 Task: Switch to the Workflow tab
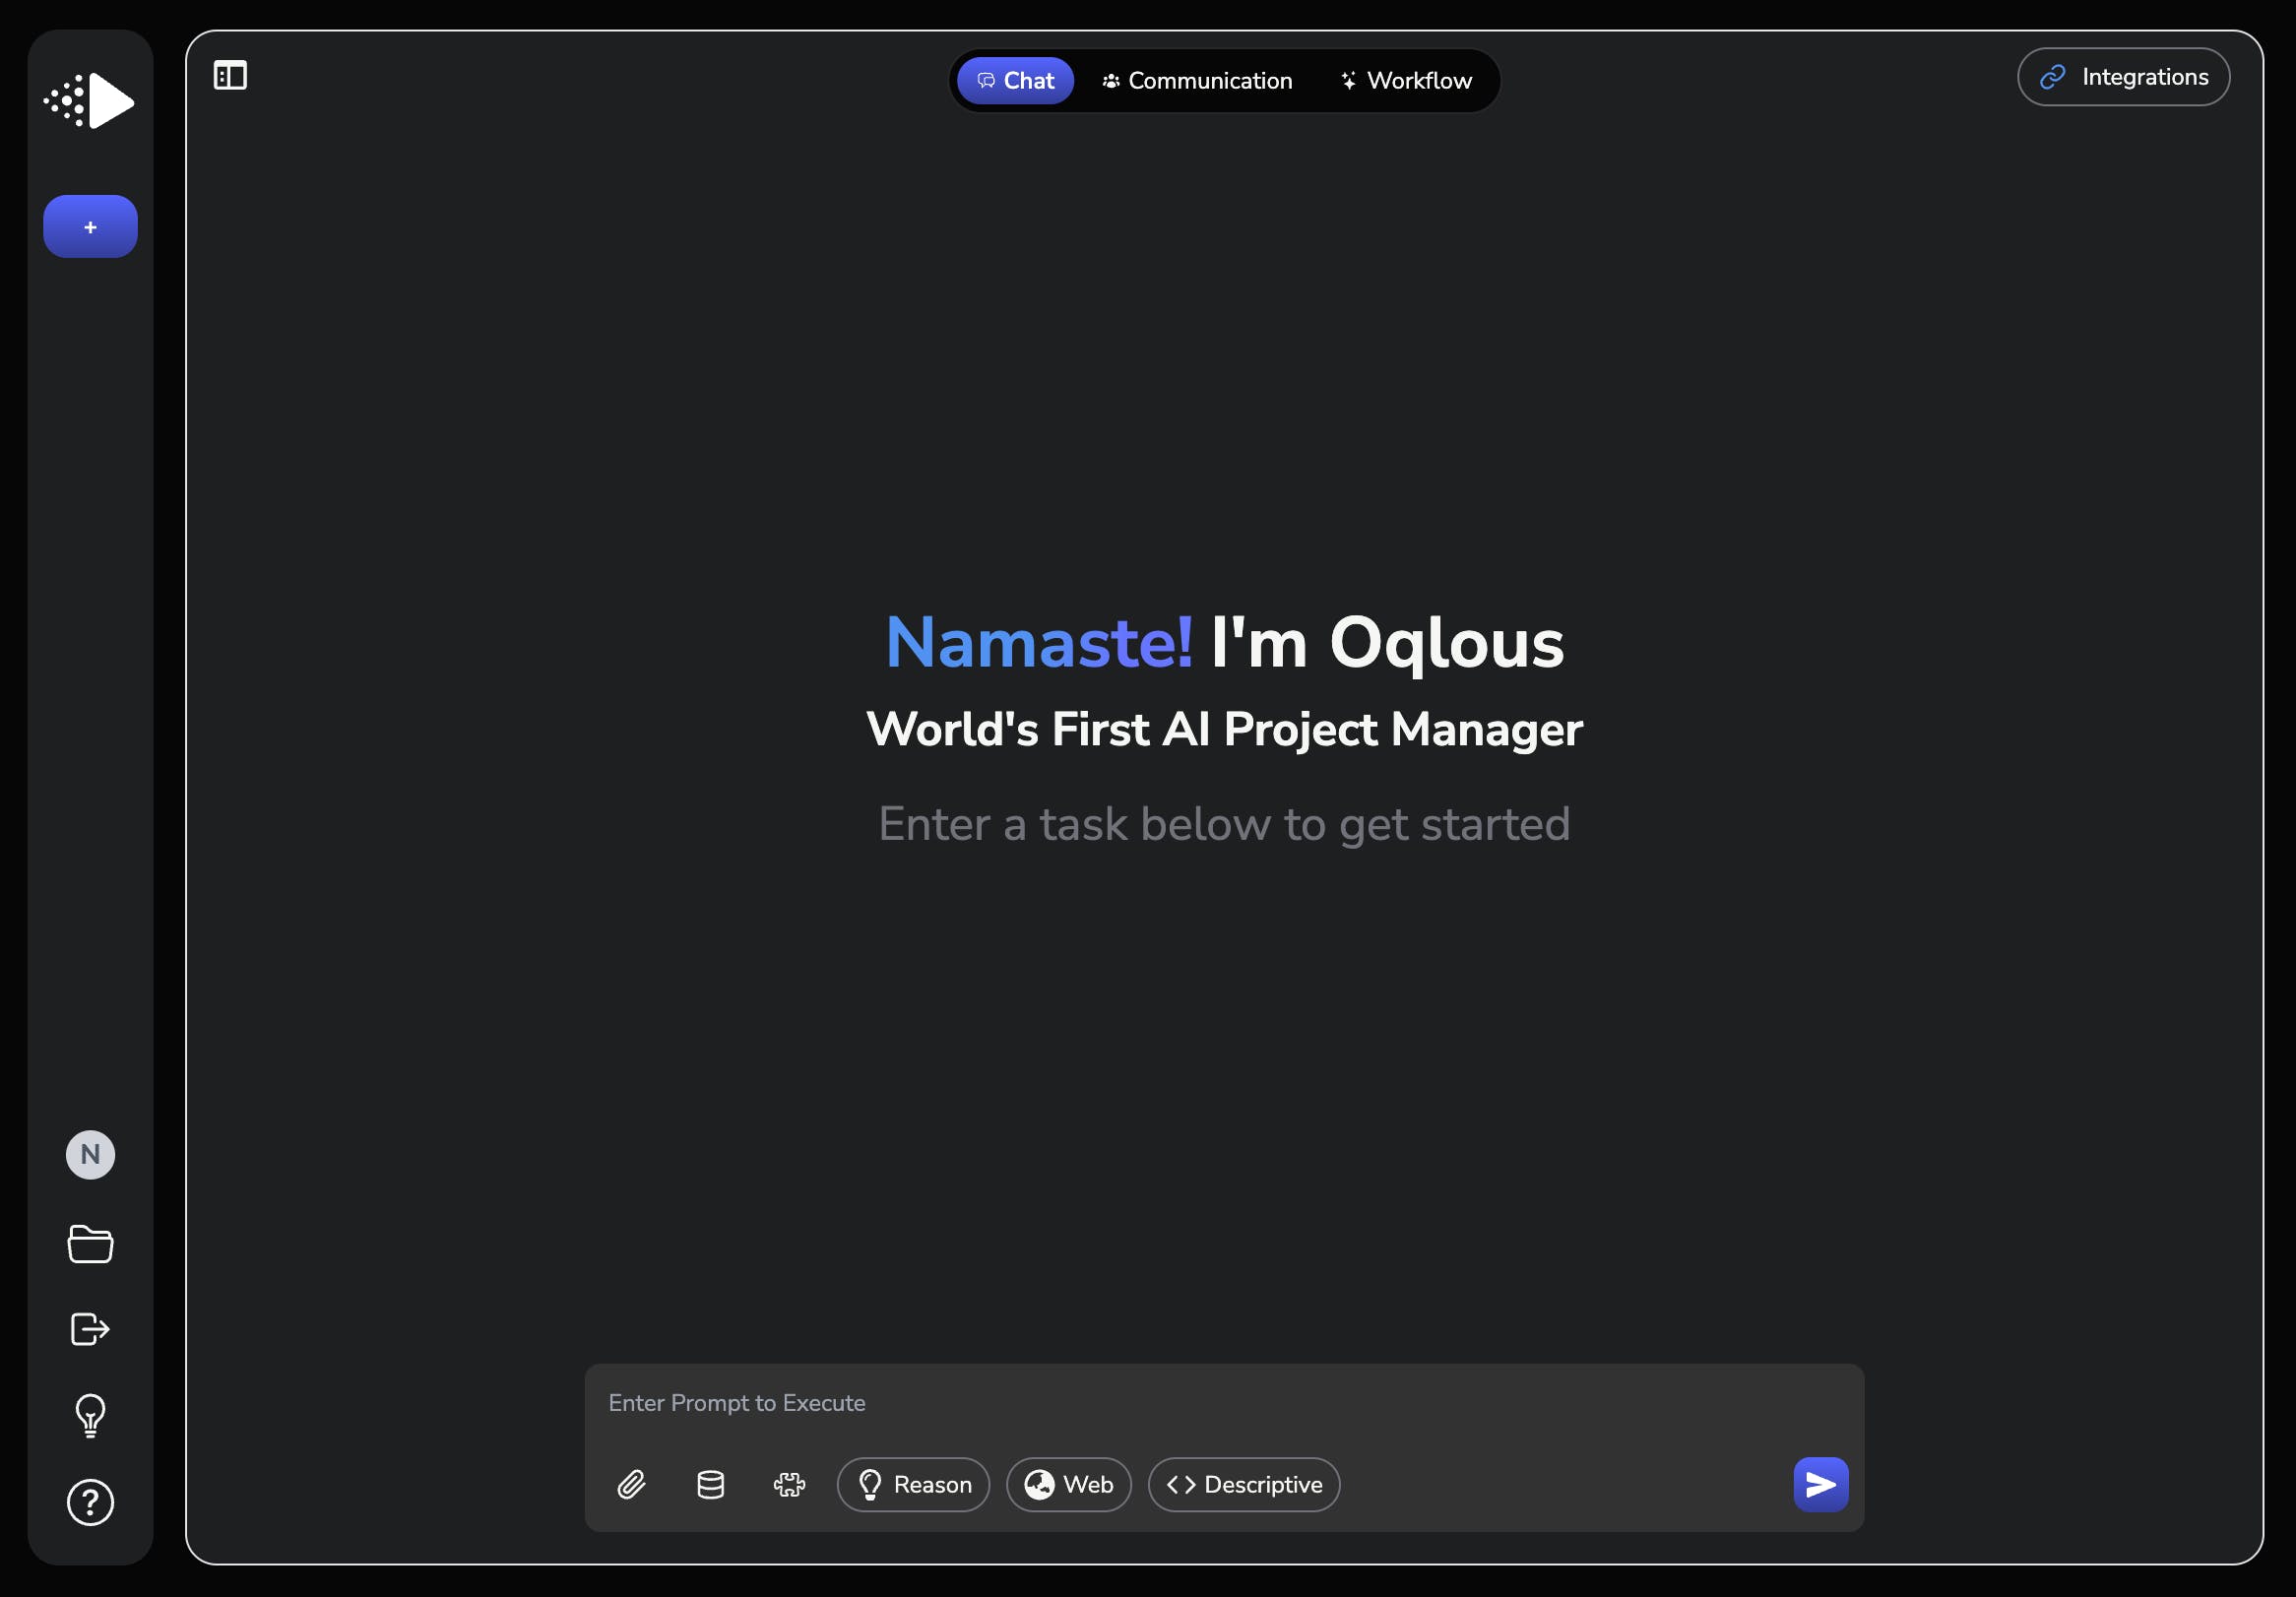[x=1406, y=80]
